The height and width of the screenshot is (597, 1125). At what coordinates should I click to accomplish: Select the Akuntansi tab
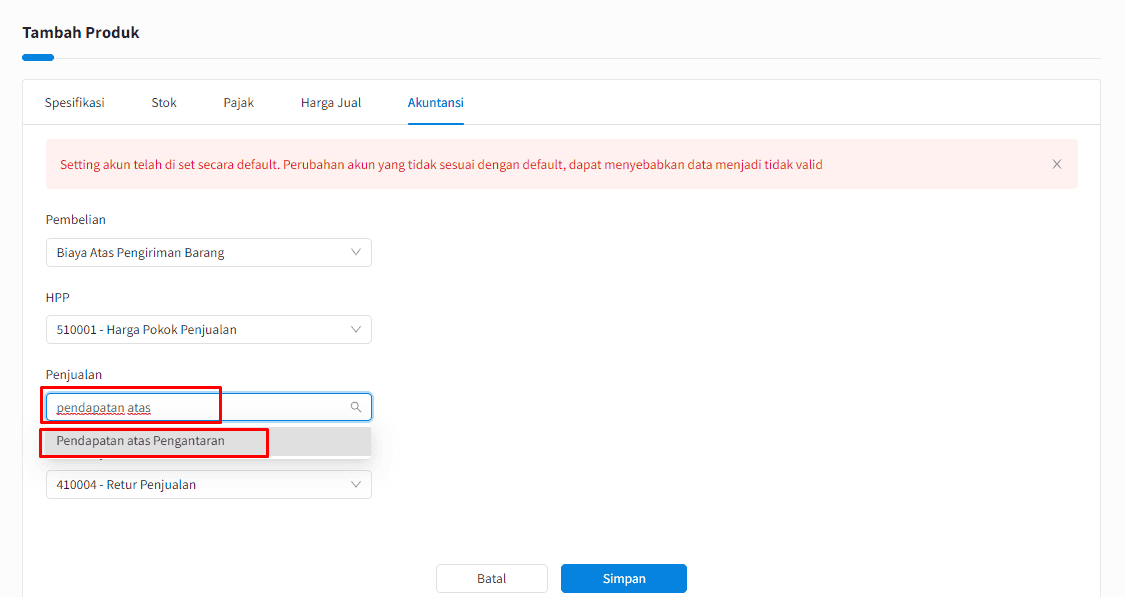436,103
